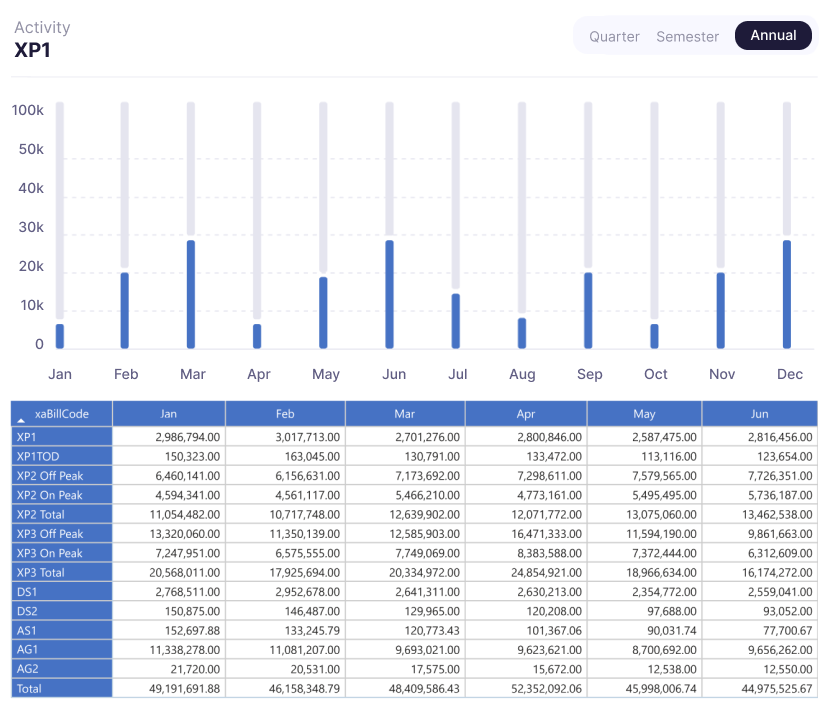828x709 pixels.
Task: Click the sort arrow in xaBillCode header
Action: [x=22, y=415]
